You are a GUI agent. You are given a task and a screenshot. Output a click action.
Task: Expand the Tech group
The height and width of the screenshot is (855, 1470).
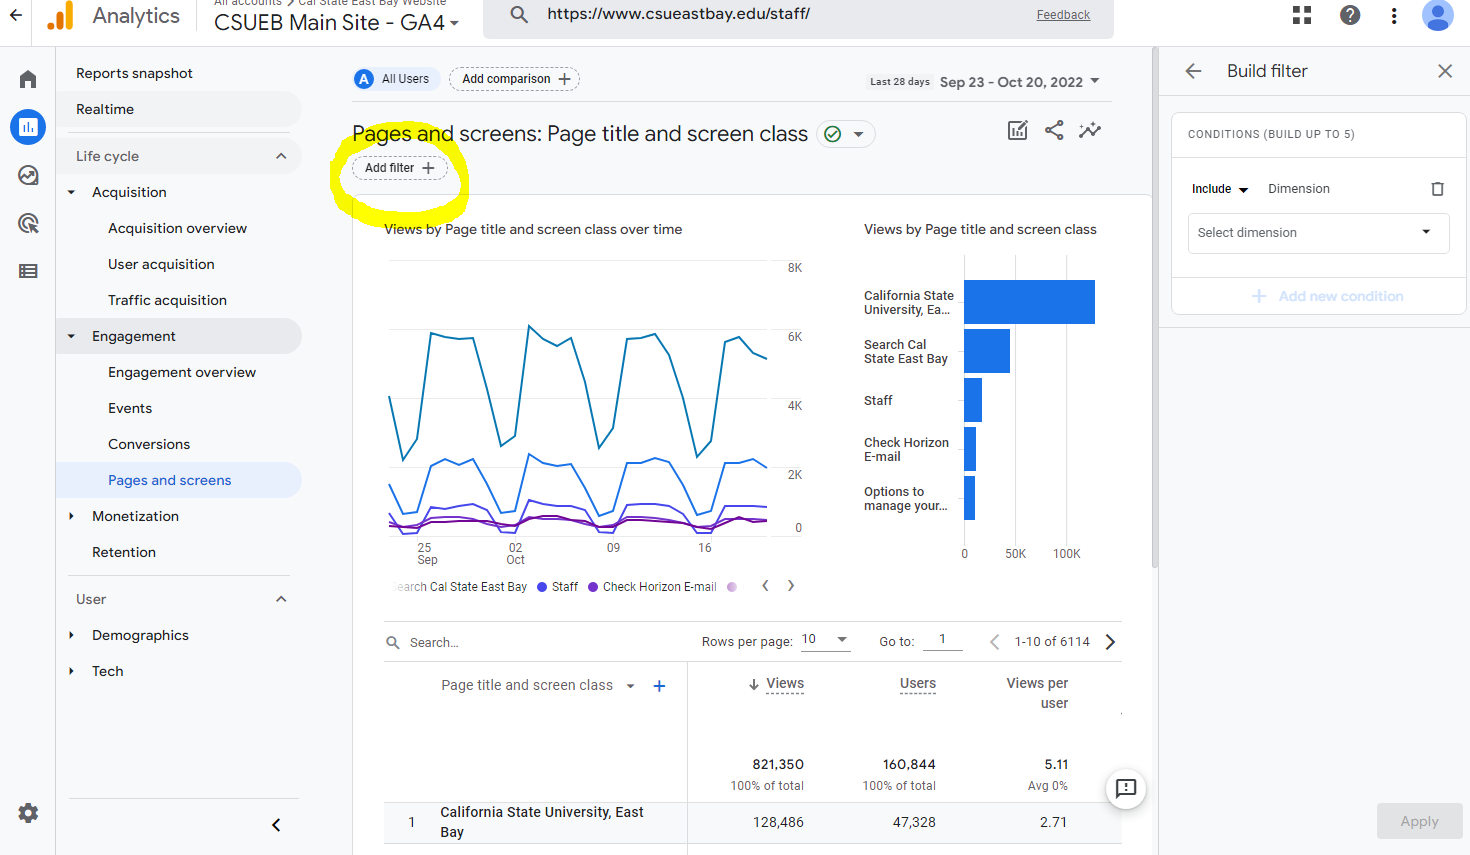click(x=71, y=671)
